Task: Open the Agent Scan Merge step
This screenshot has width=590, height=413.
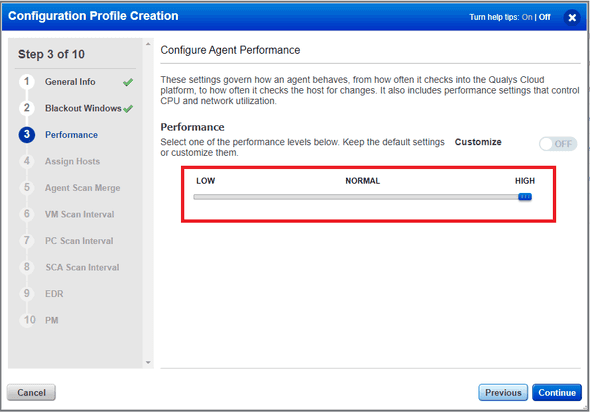Action: coord(82,188)
